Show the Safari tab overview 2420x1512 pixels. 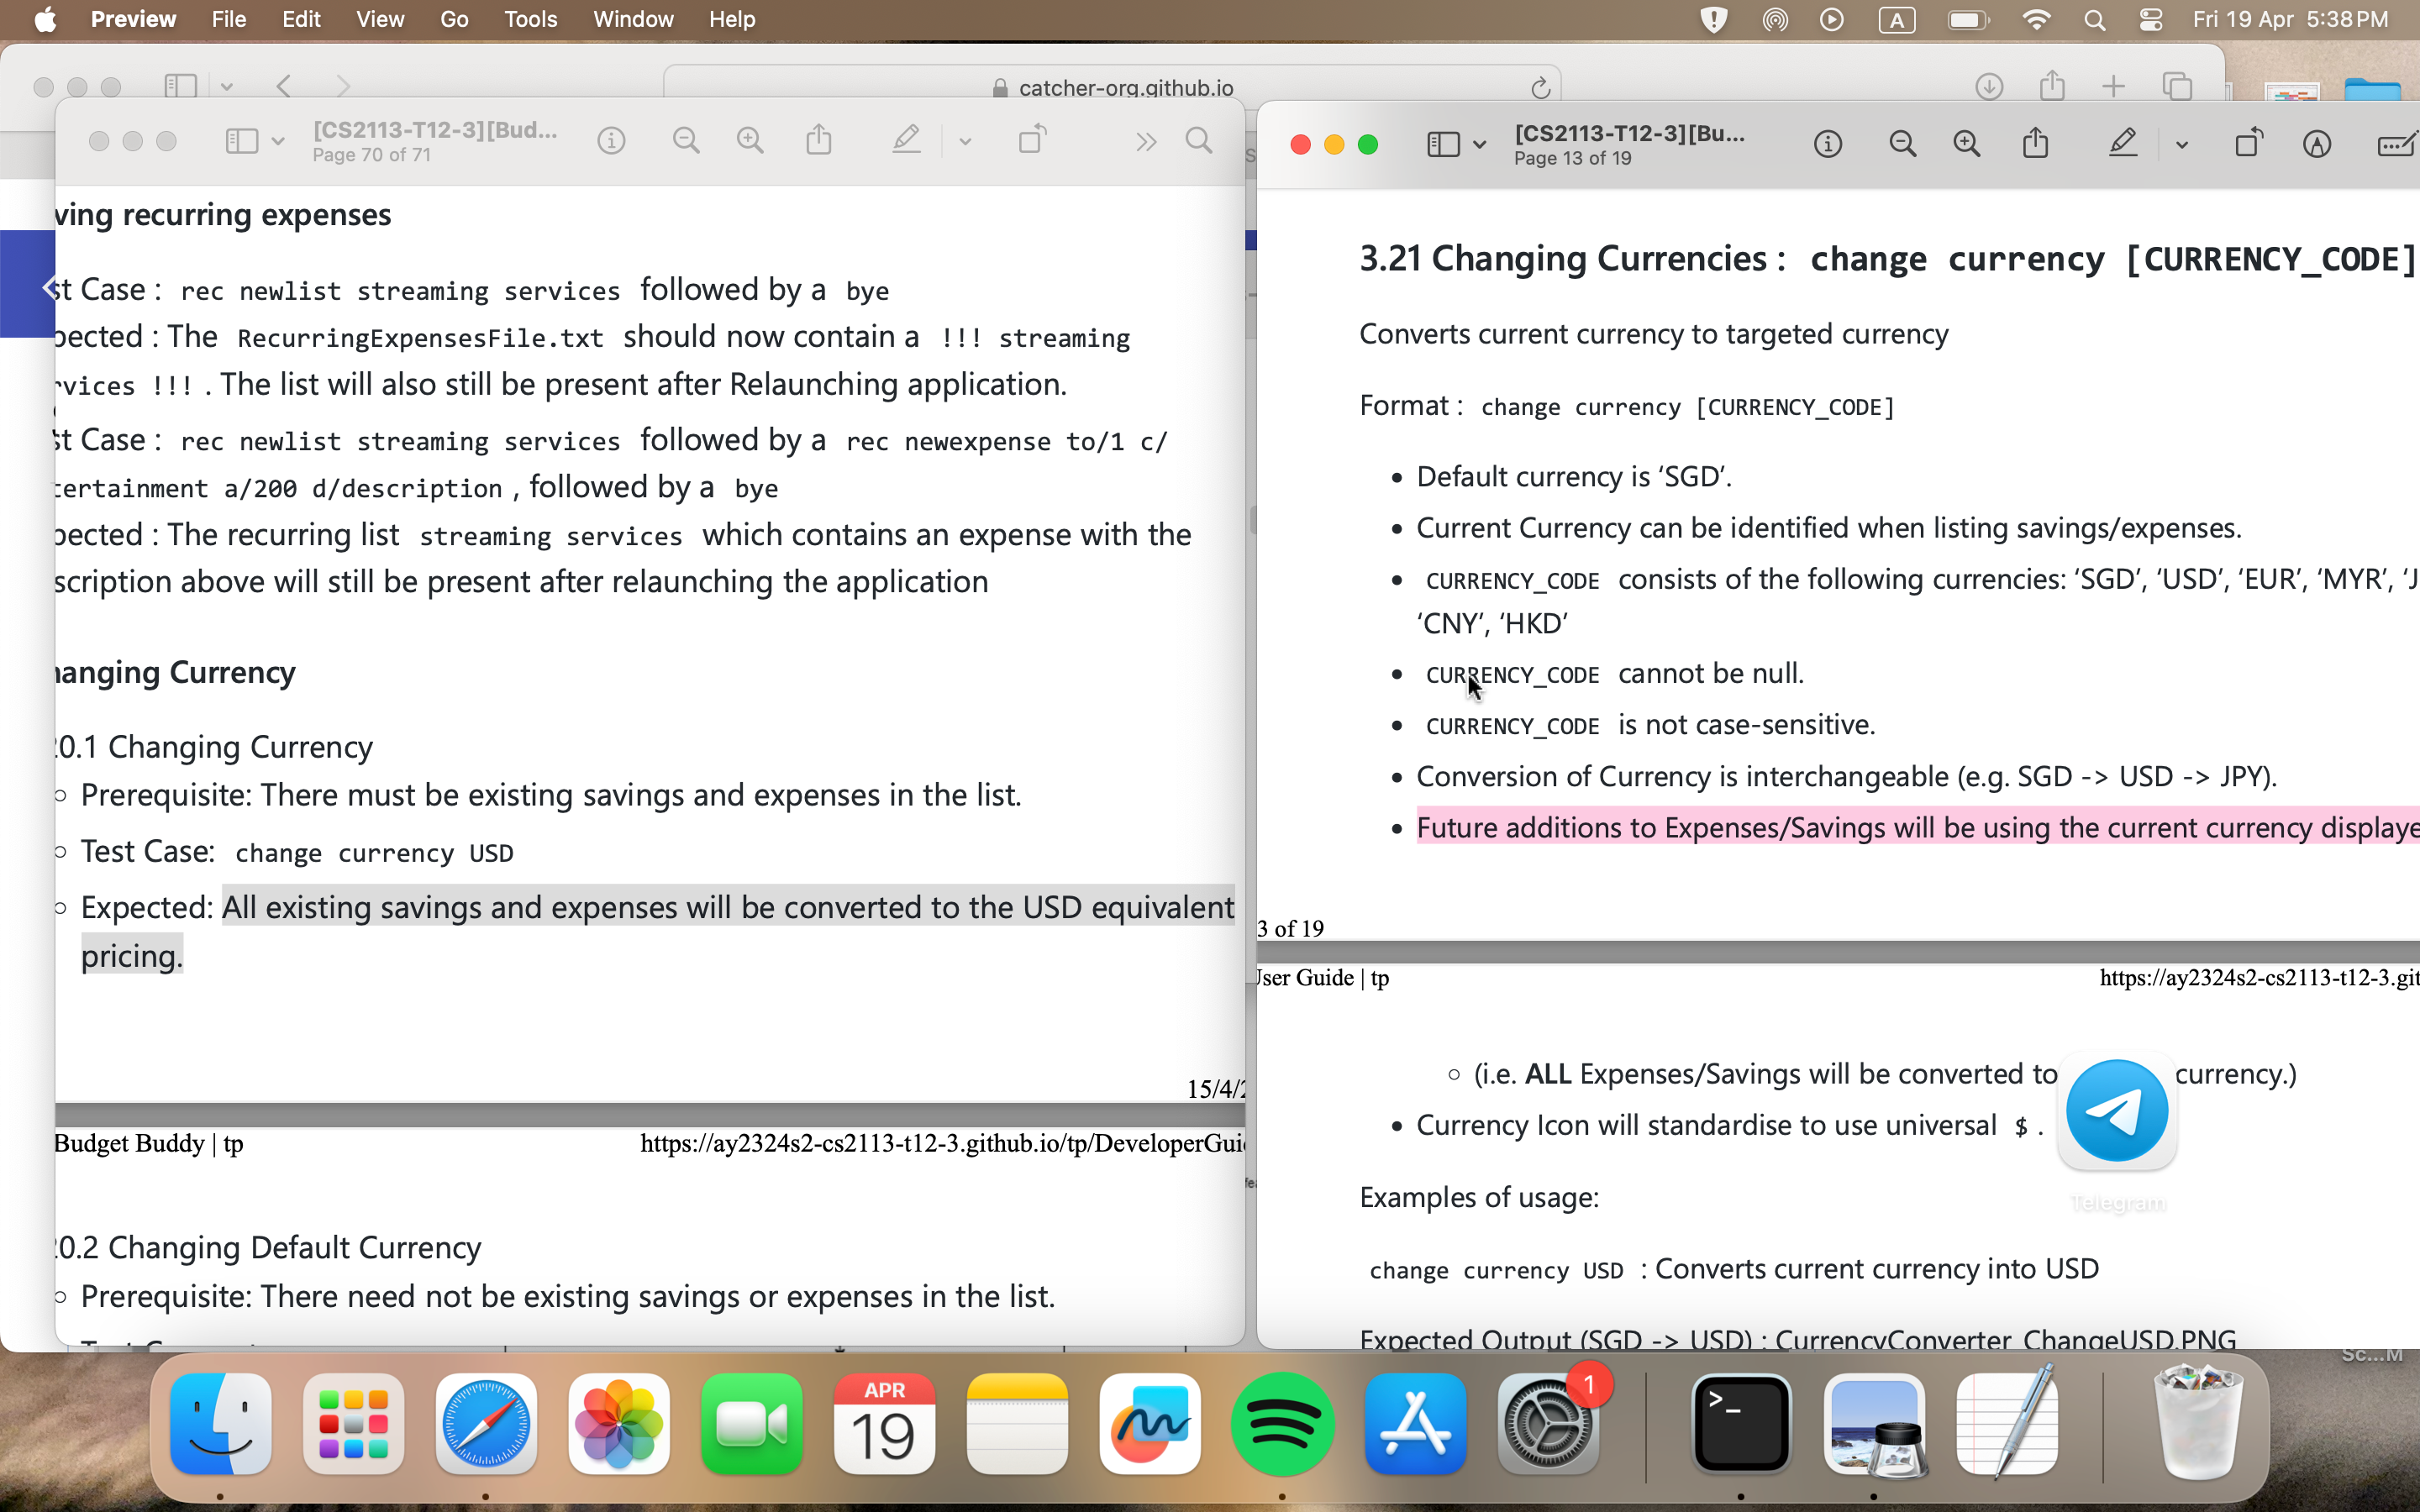2177,86
